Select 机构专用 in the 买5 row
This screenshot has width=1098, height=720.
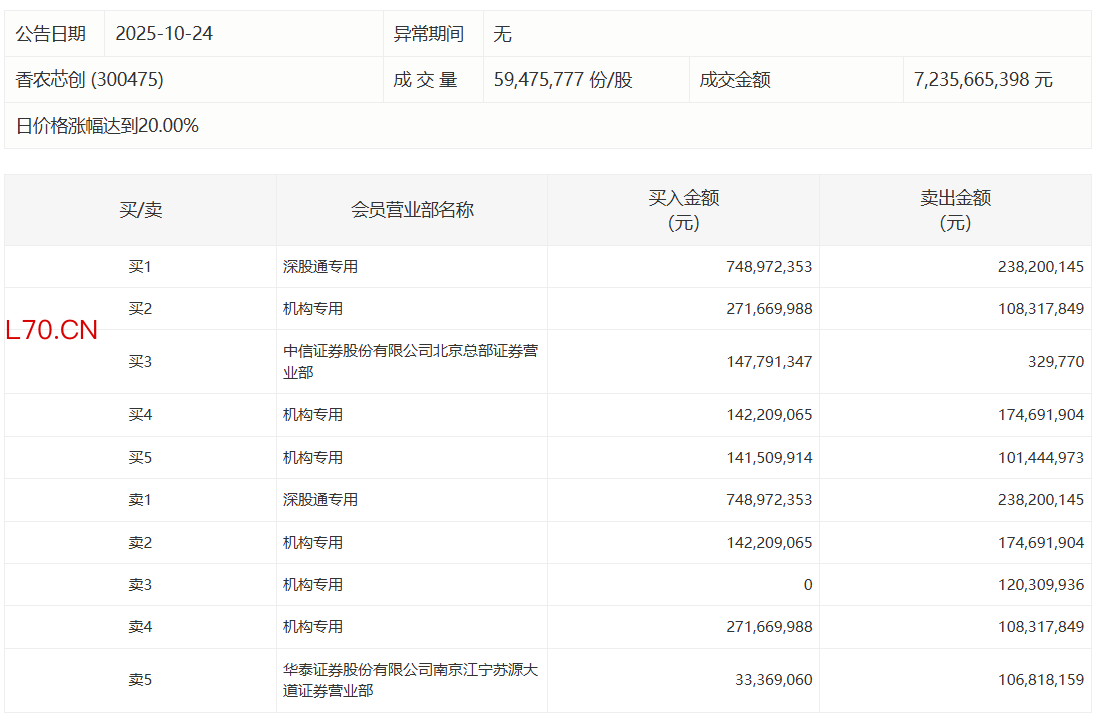pyautogui.click(x=313, y=458)
